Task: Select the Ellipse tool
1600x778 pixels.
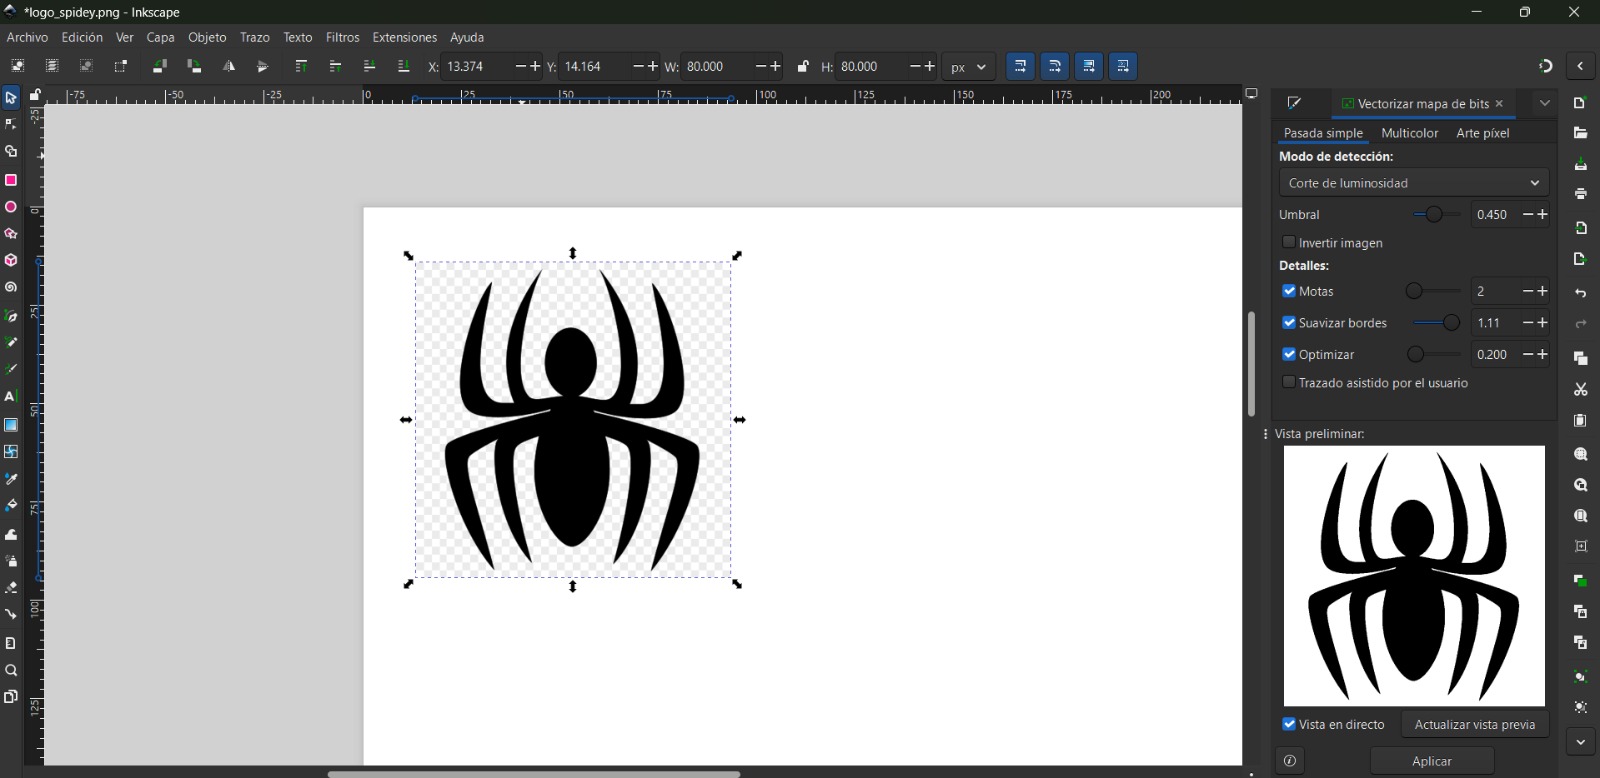Action: tap(11, 208)
